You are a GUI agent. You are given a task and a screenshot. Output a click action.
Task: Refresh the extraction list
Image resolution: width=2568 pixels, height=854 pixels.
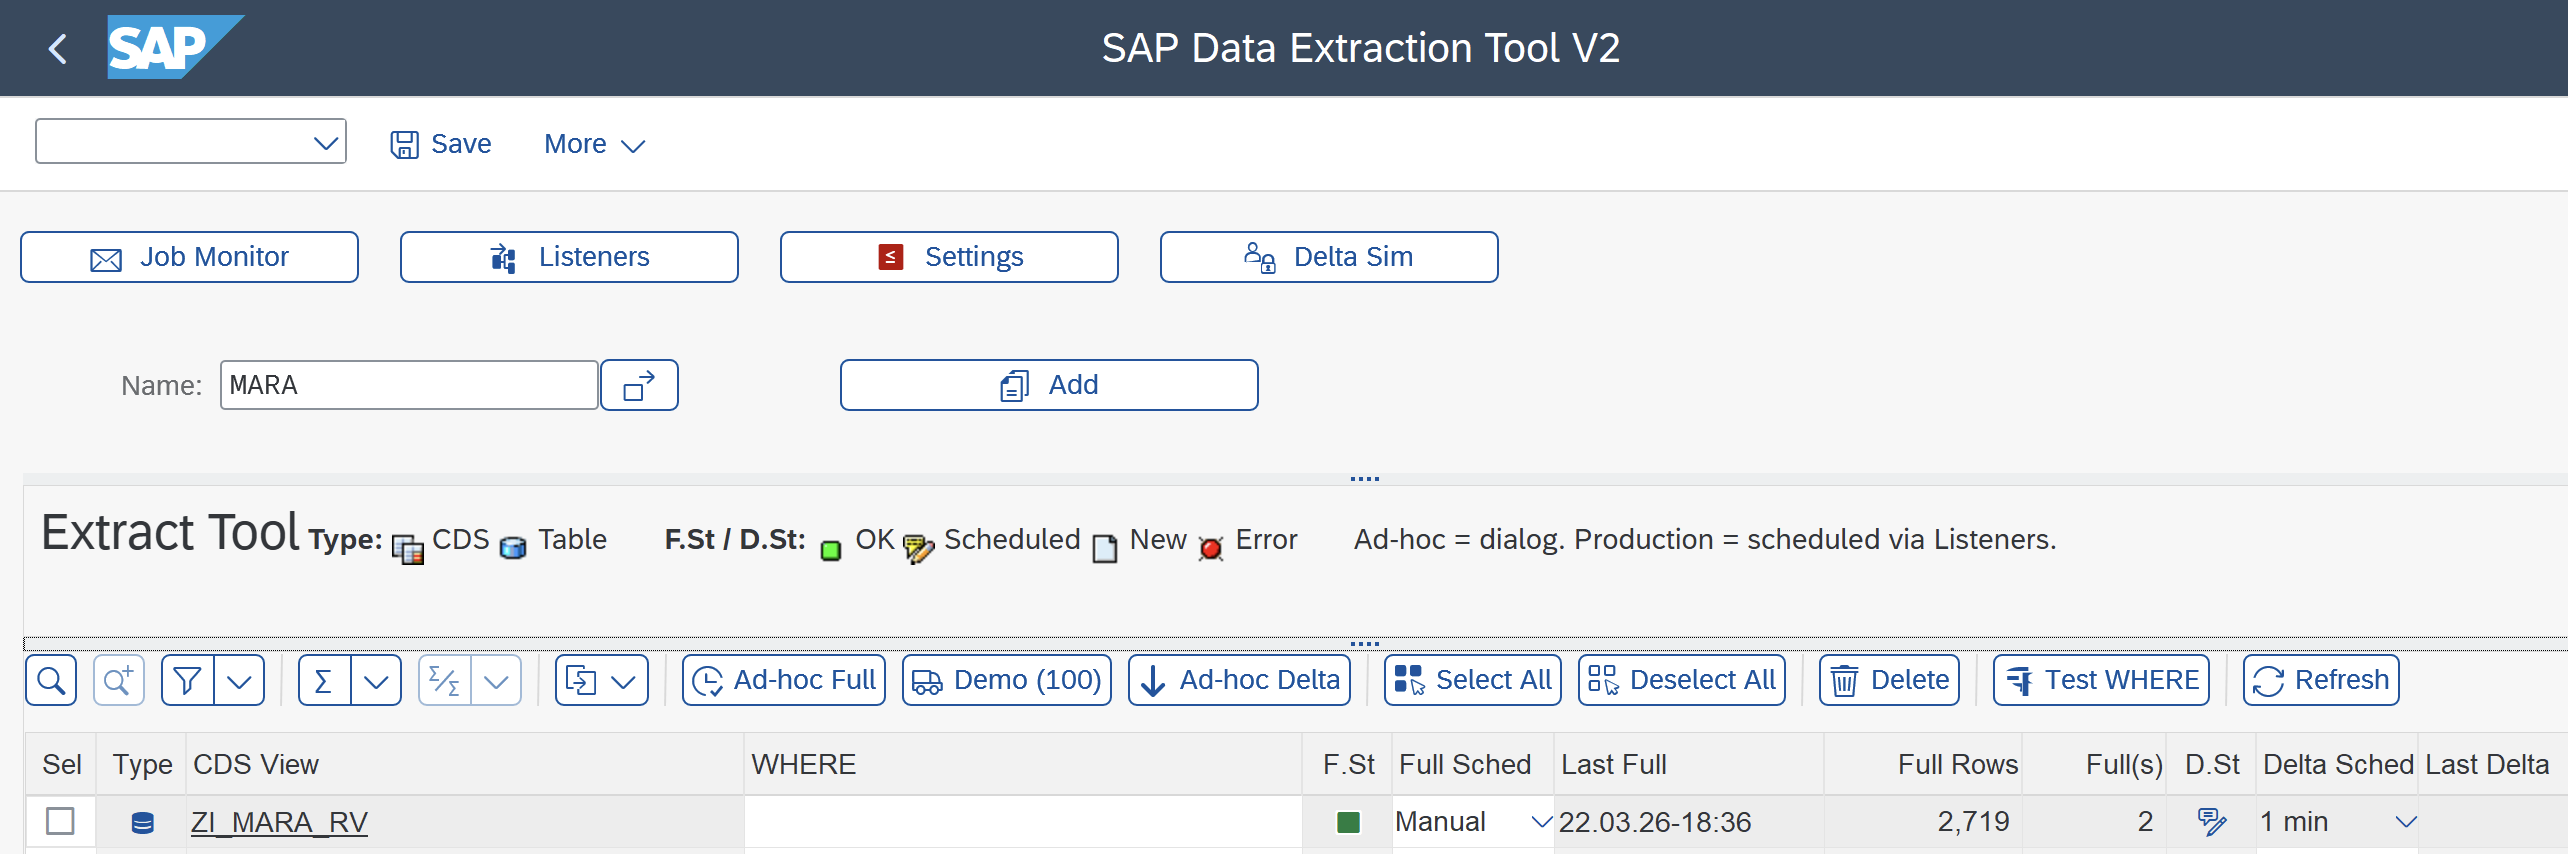[2321, 680]
